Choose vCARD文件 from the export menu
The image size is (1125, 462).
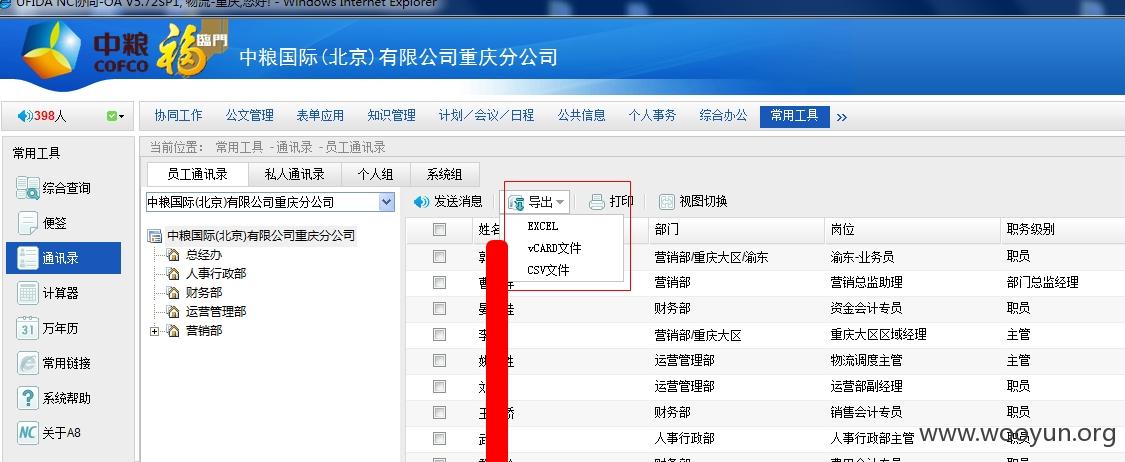(x=554, y=248)
